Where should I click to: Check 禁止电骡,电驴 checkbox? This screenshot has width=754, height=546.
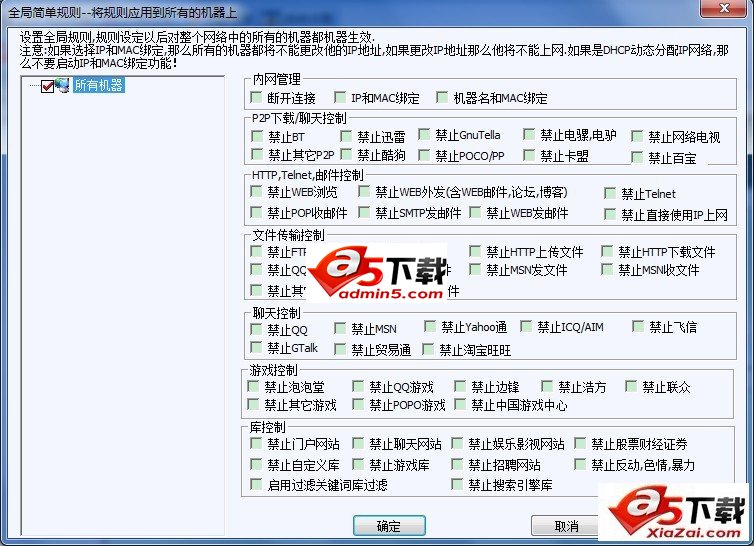(529, 134)
